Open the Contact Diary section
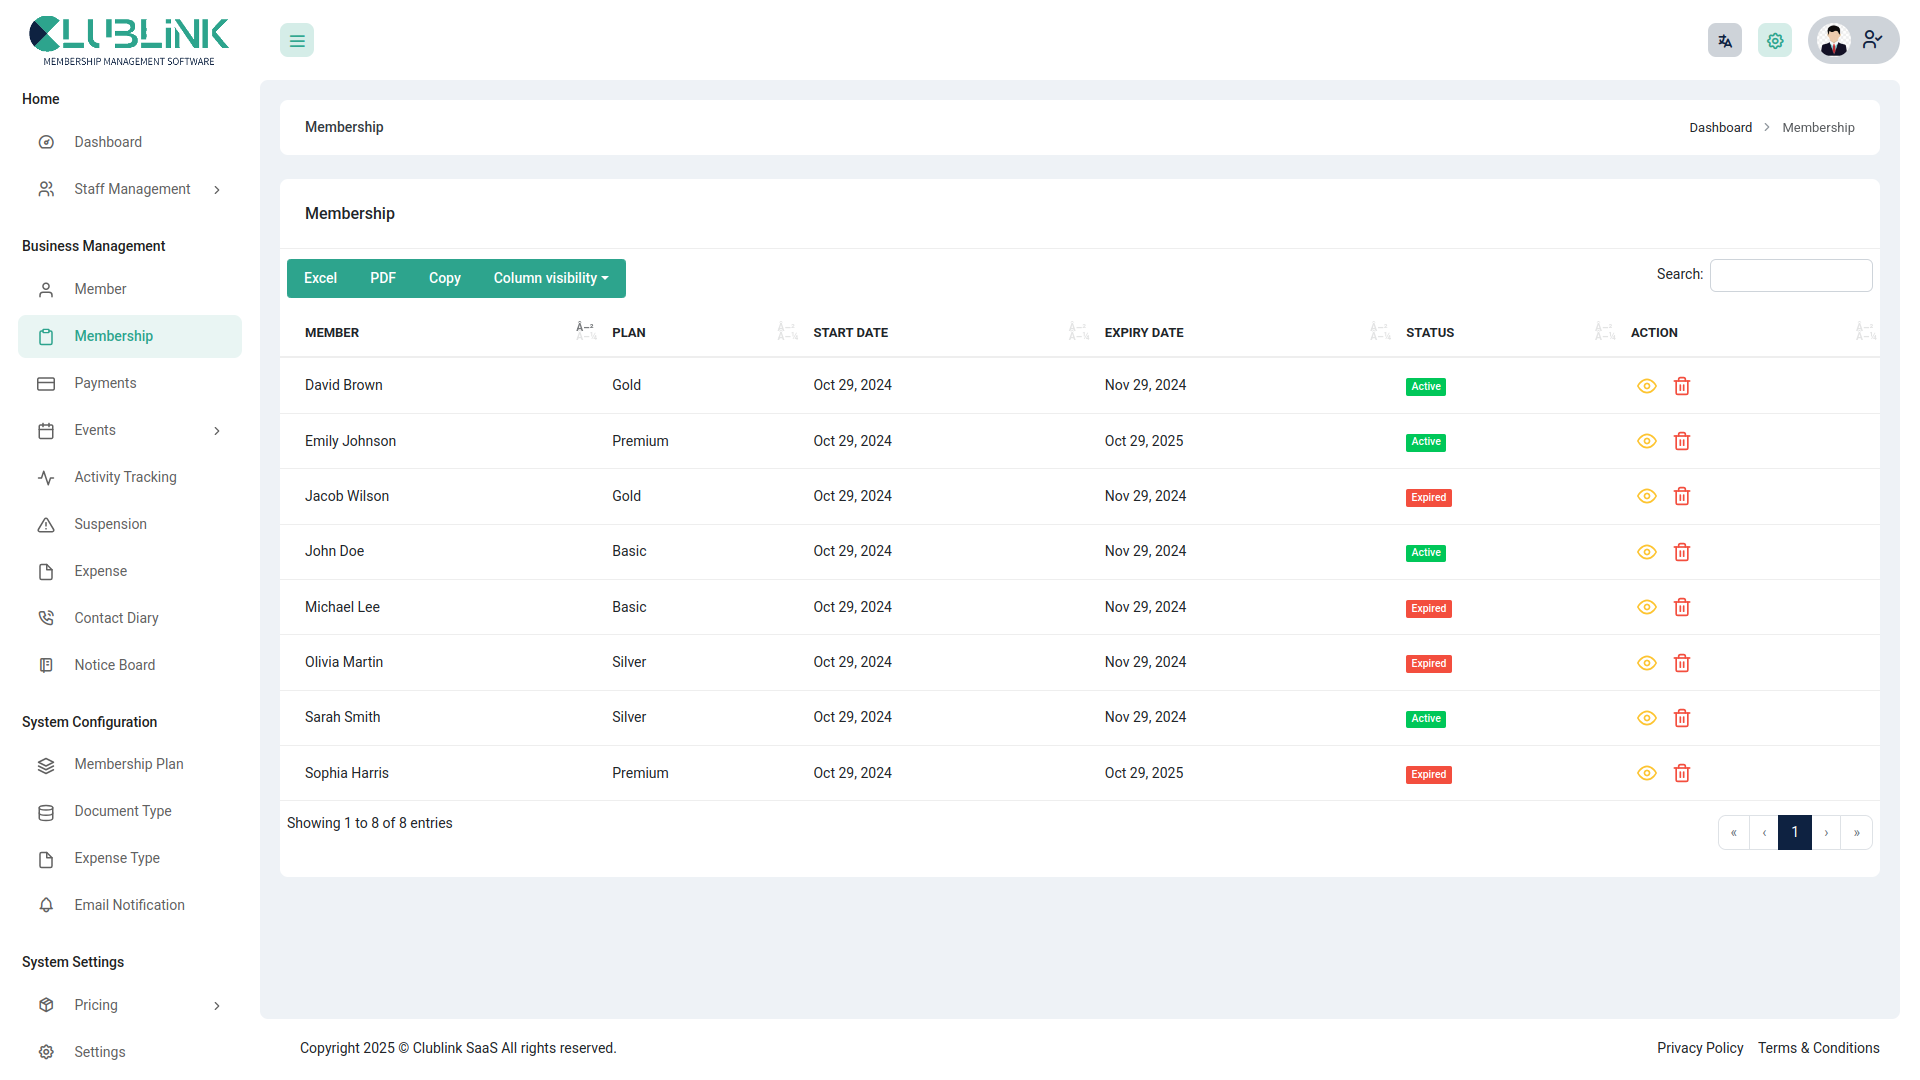Viewport: 1920px width, 1080px height. tap(116, 618)
